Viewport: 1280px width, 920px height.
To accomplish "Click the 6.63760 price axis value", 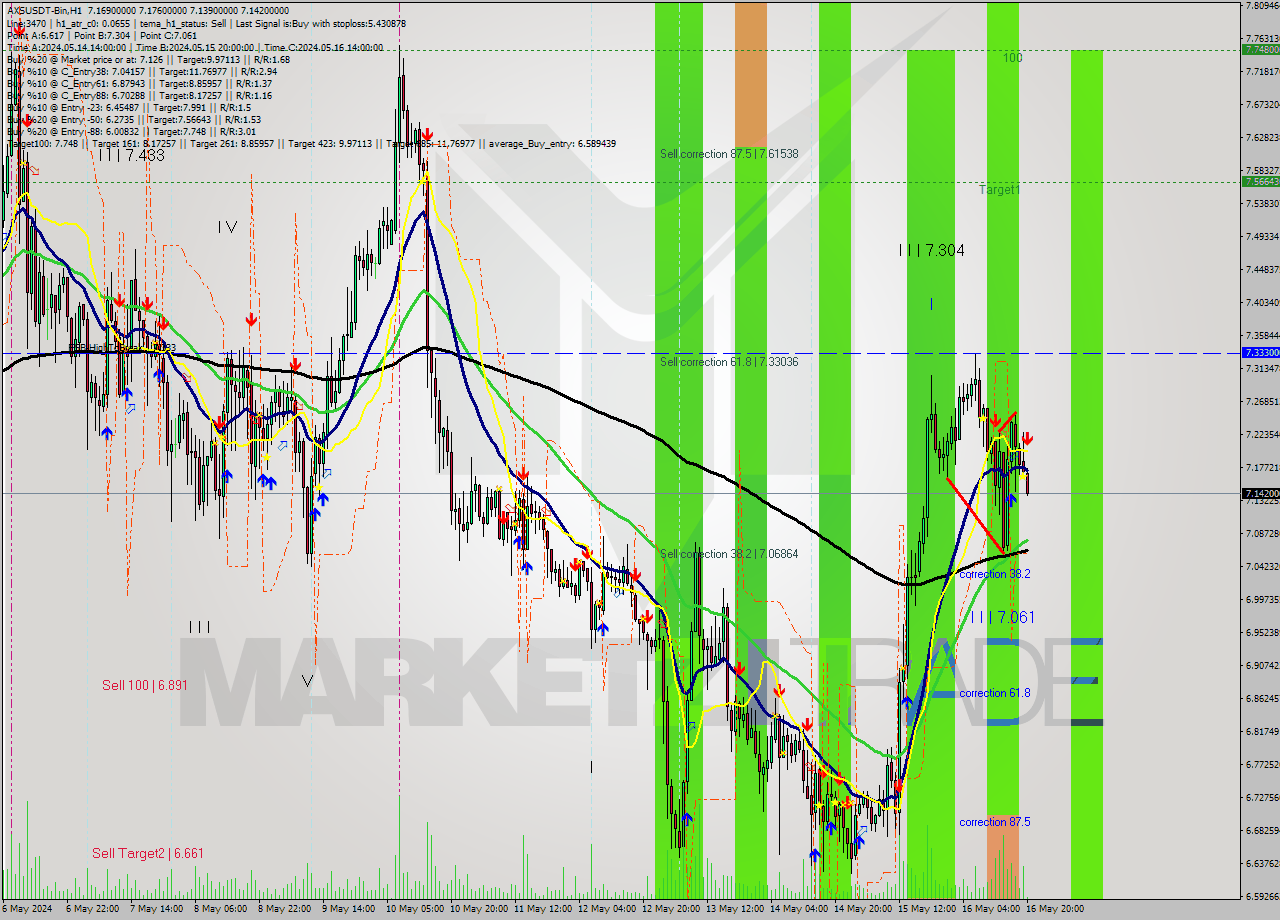I will pos(1262,863).
